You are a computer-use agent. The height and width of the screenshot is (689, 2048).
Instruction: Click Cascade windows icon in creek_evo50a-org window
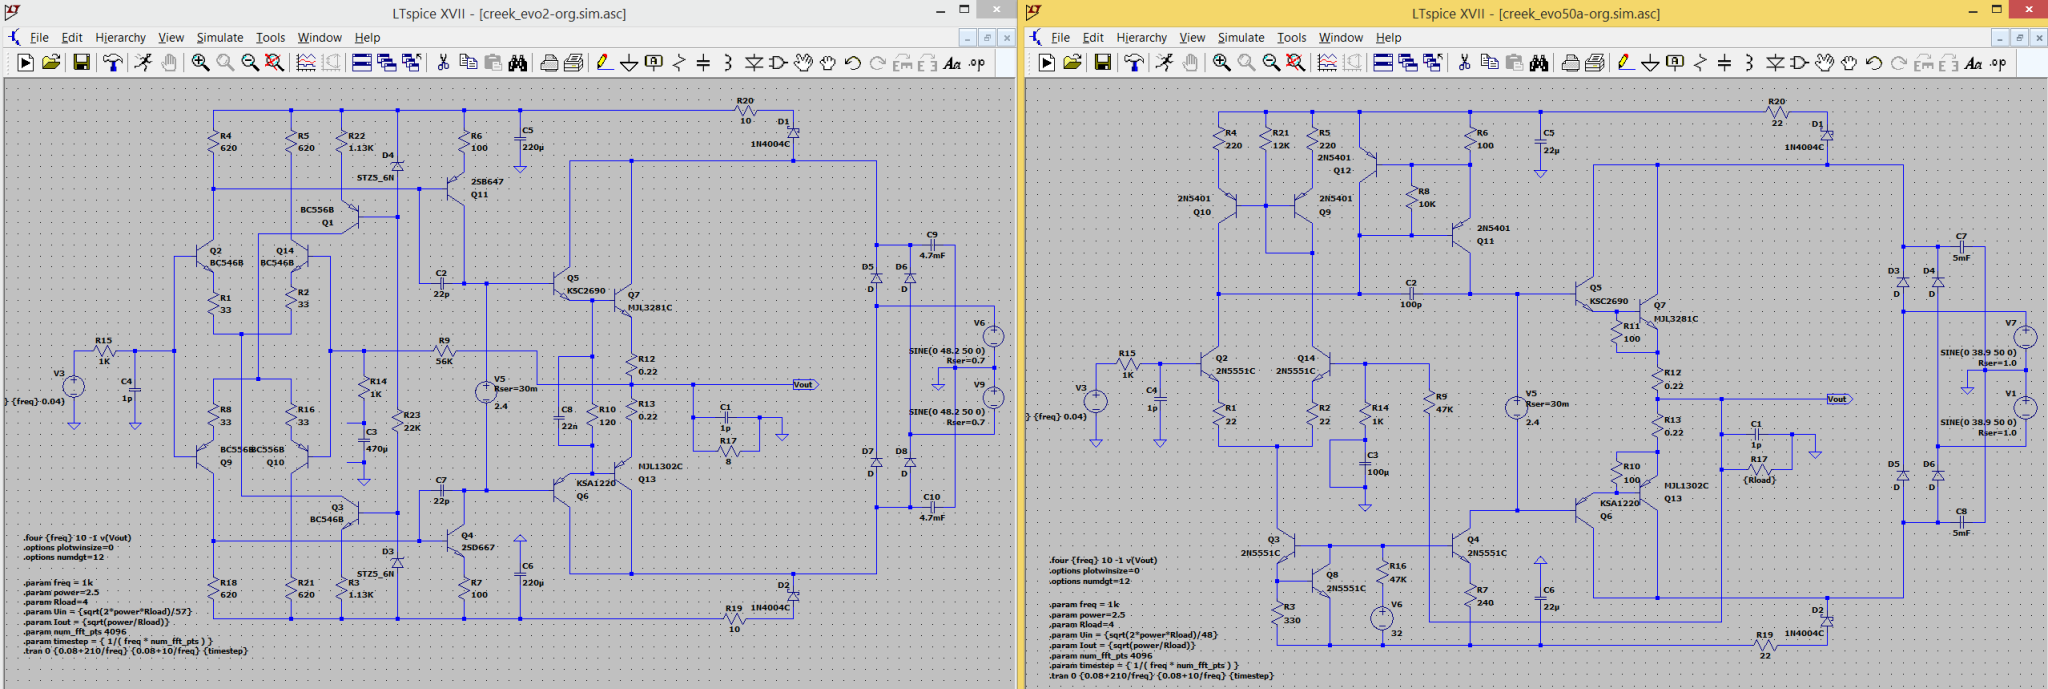(1408, 63)
